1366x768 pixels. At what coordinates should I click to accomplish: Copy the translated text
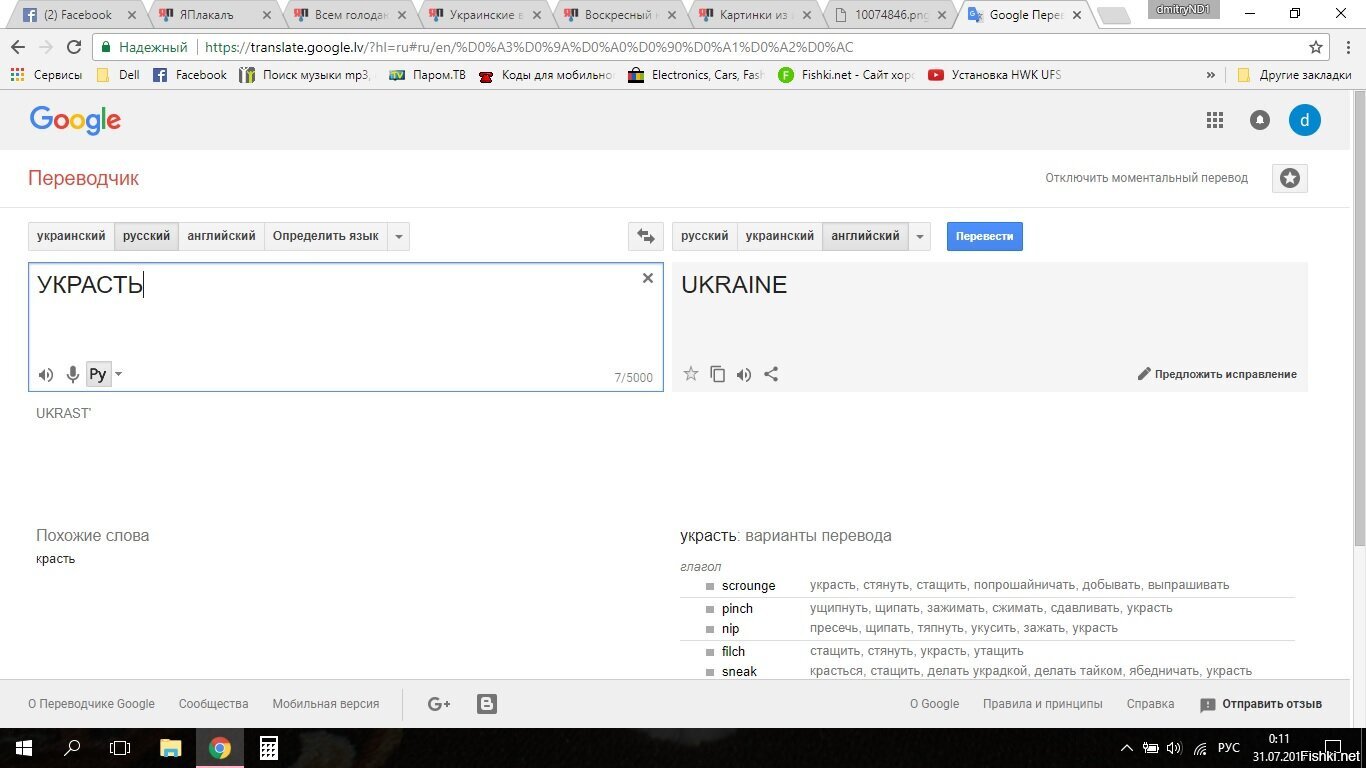(x=717, y=374)
